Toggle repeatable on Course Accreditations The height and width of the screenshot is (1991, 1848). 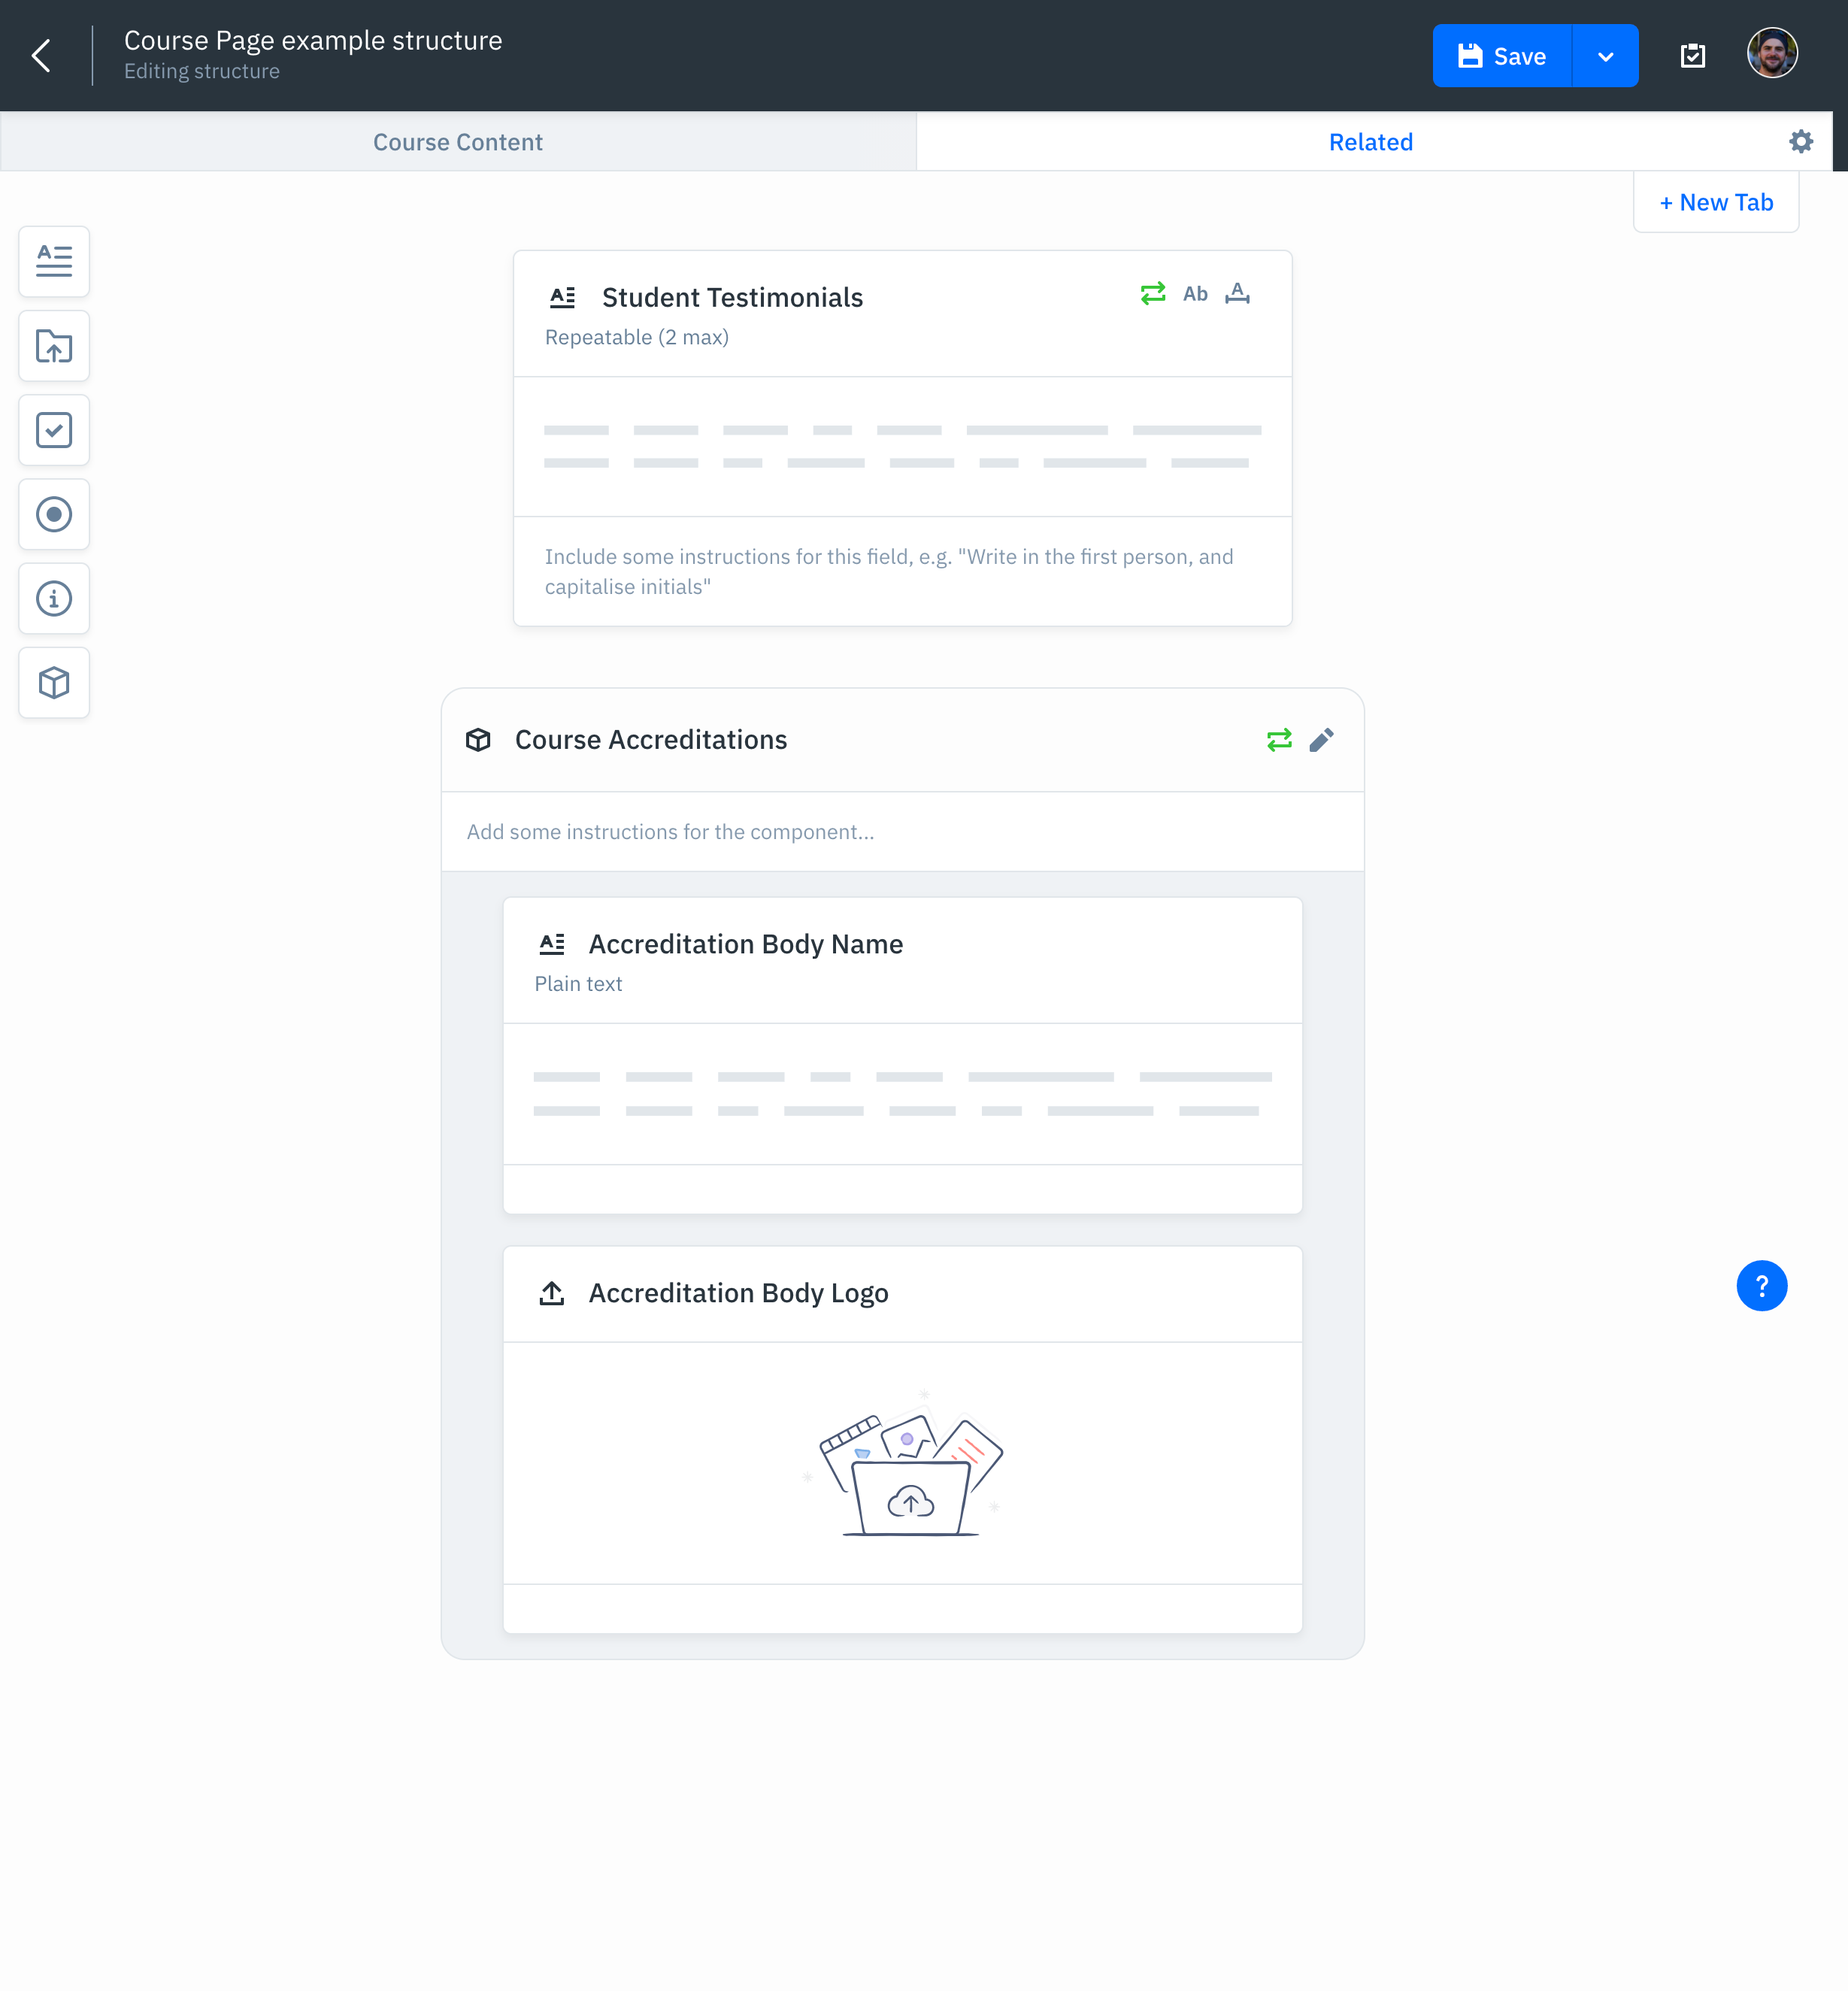tap(1278, 740)
